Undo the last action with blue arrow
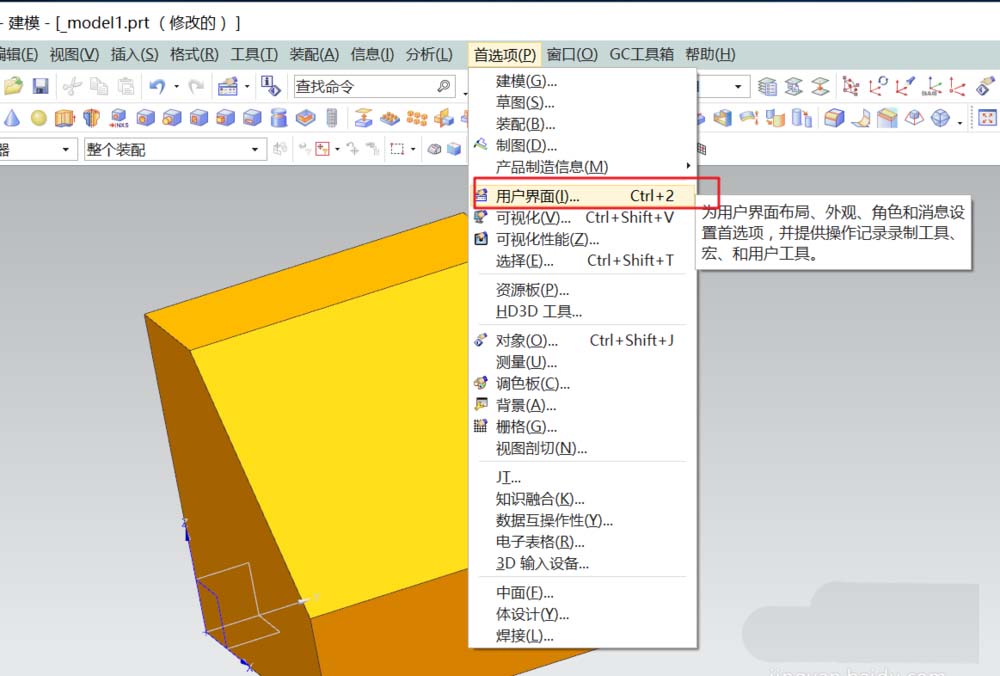This screenshot has width=1000, height=676. (x=157, y=86)
